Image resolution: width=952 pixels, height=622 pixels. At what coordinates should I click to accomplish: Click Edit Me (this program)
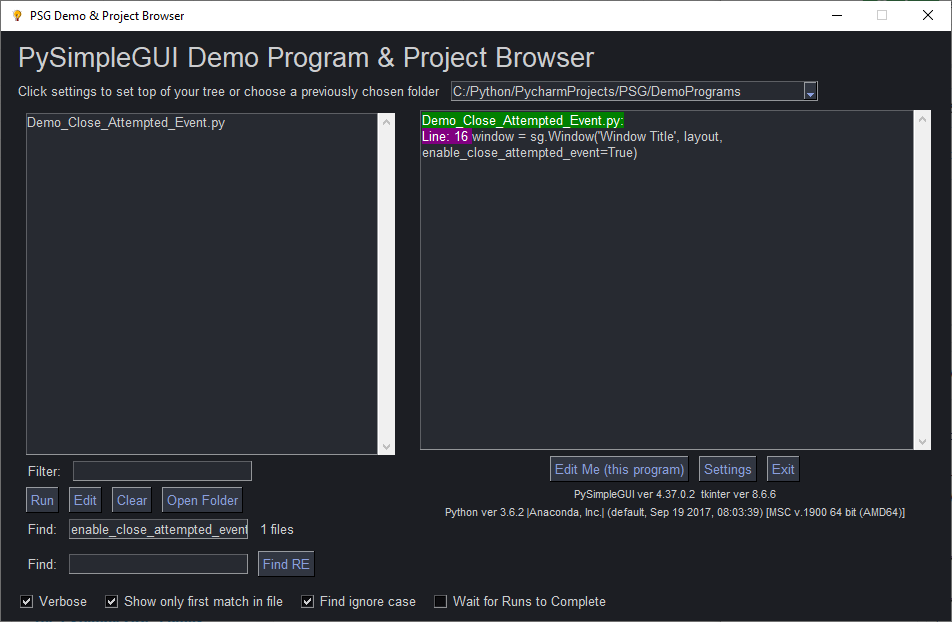coord(618,468)
